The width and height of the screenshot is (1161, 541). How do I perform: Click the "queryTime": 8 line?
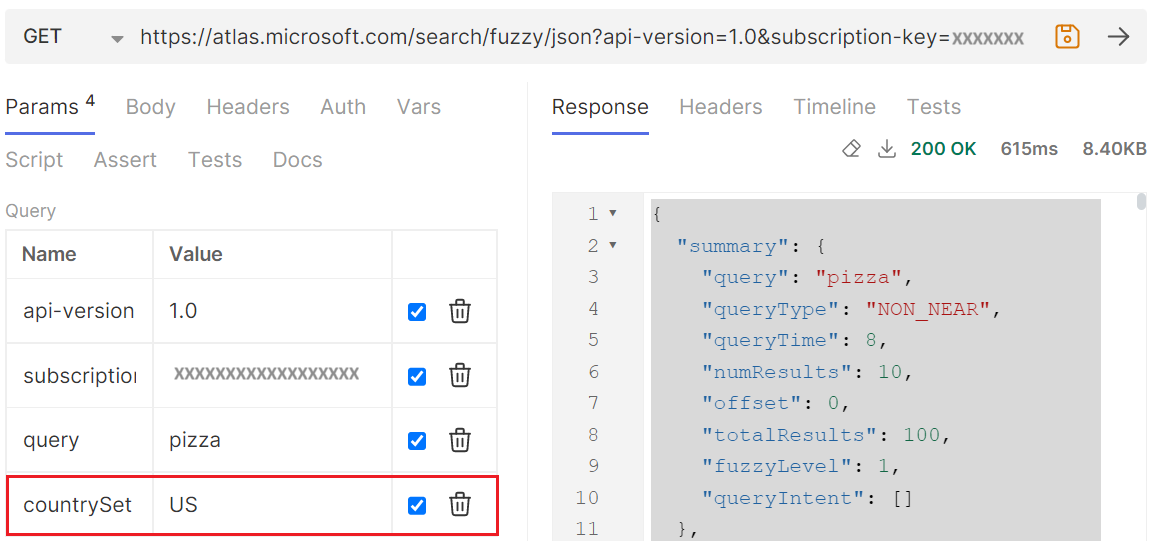pyautogui.click(x=795, y=341)
